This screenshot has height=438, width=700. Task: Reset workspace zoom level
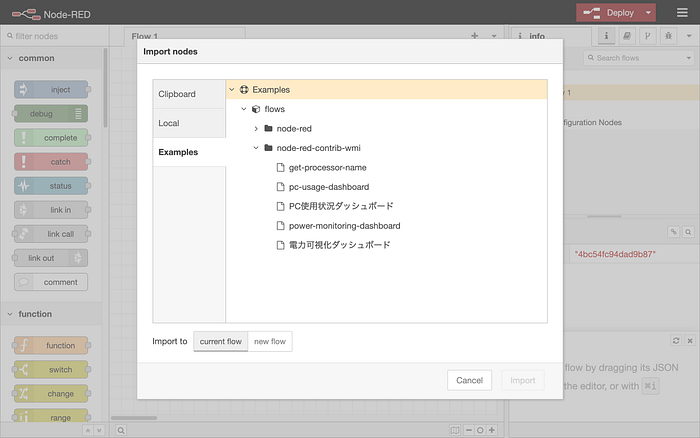point(480,430)
